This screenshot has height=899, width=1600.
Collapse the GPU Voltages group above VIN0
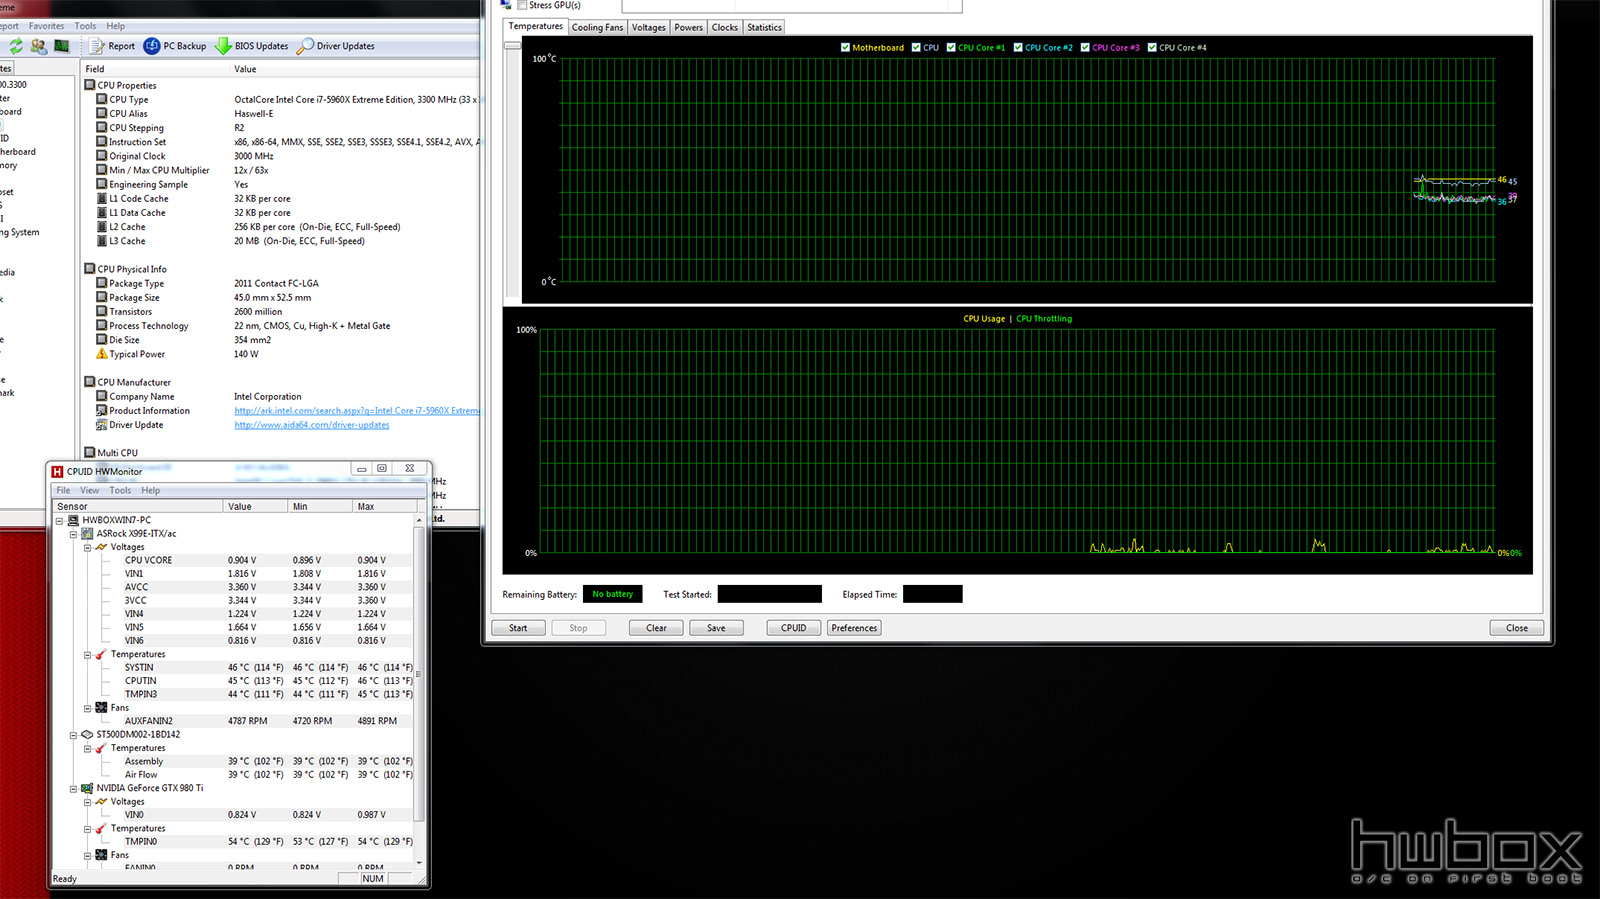[87, 802]
